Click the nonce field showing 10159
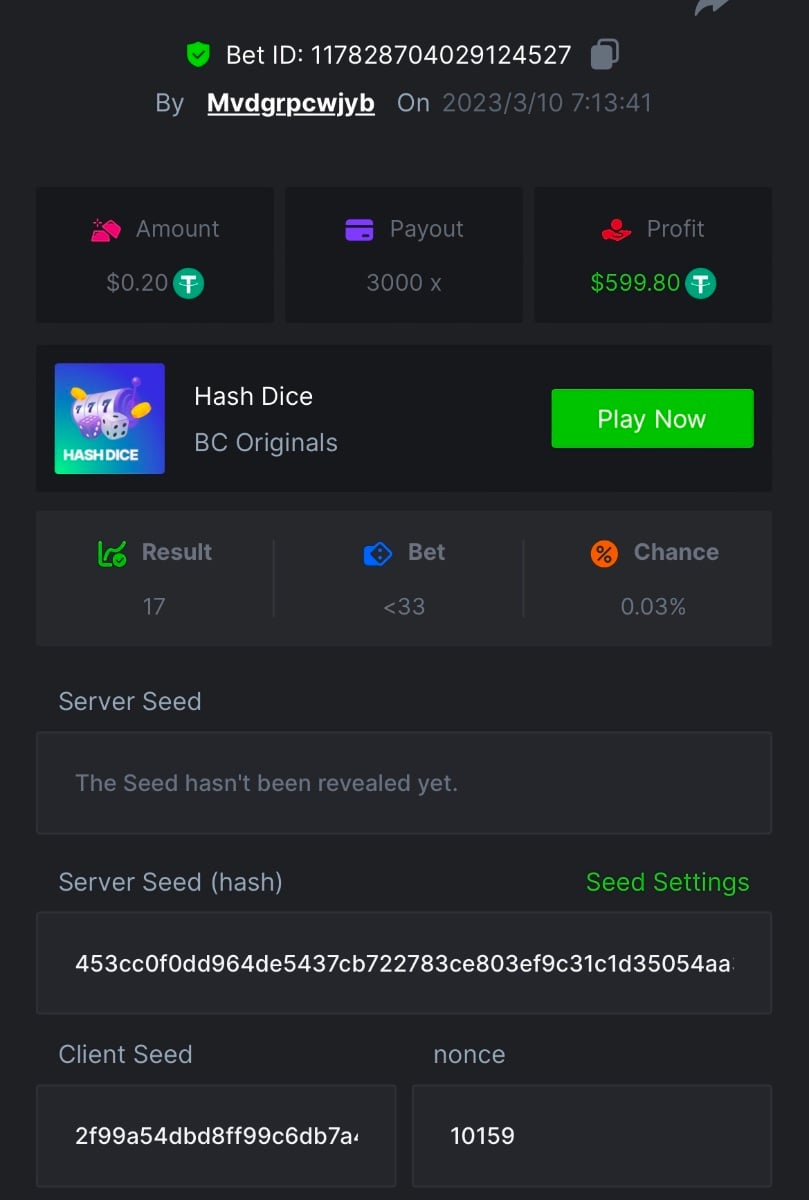This screenshot has width=809, height=1200. (x=591, y=1135)
